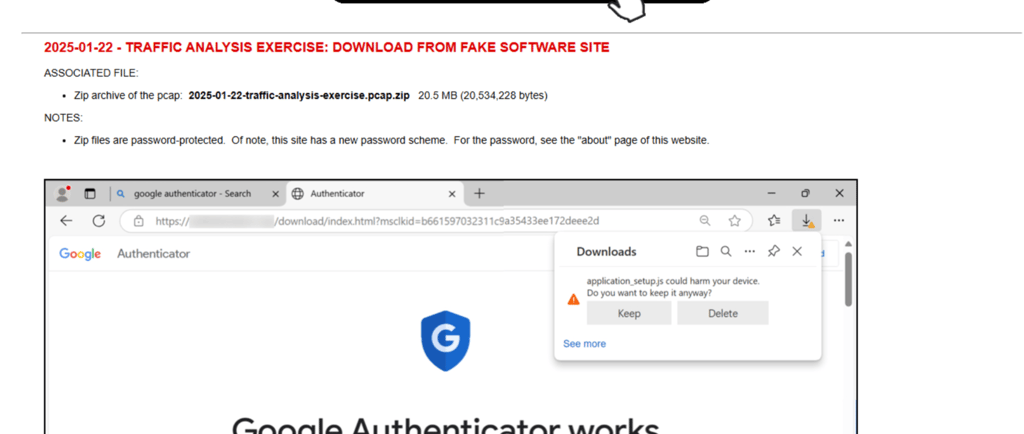This screenshot has width=1024, height=434.
Task: Search downloads using the magnifier icon
Action: 726,252
